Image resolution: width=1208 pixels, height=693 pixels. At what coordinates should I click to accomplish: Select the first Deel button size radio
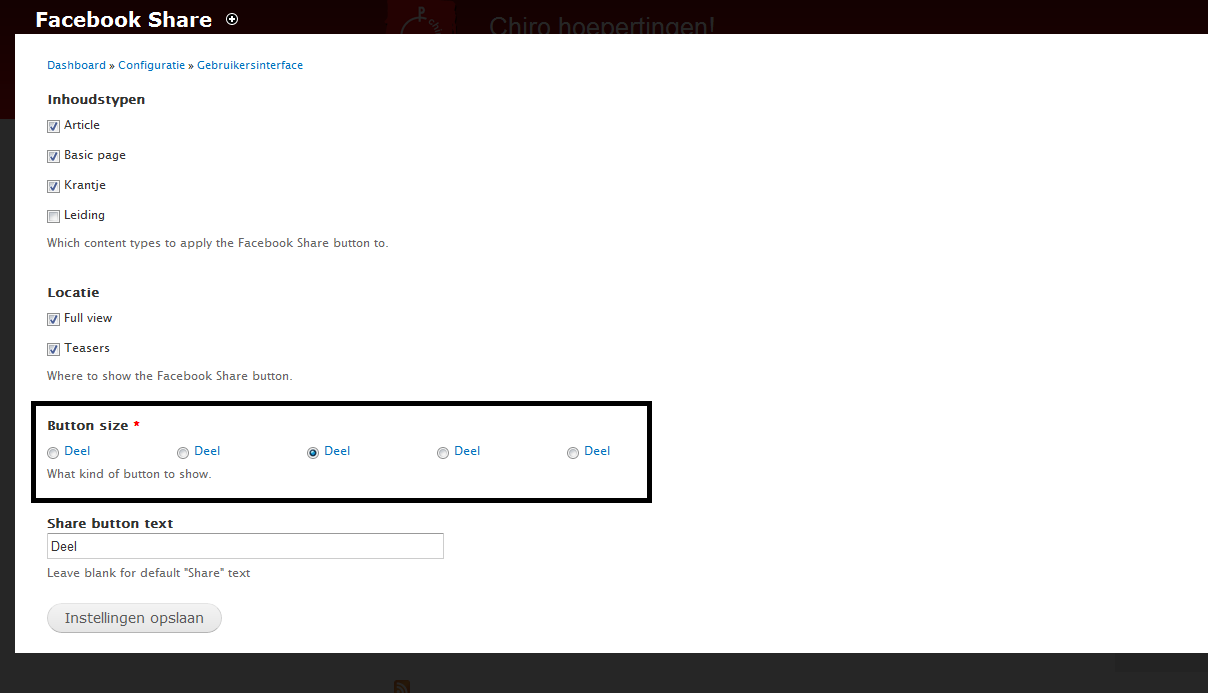[53, 452]
